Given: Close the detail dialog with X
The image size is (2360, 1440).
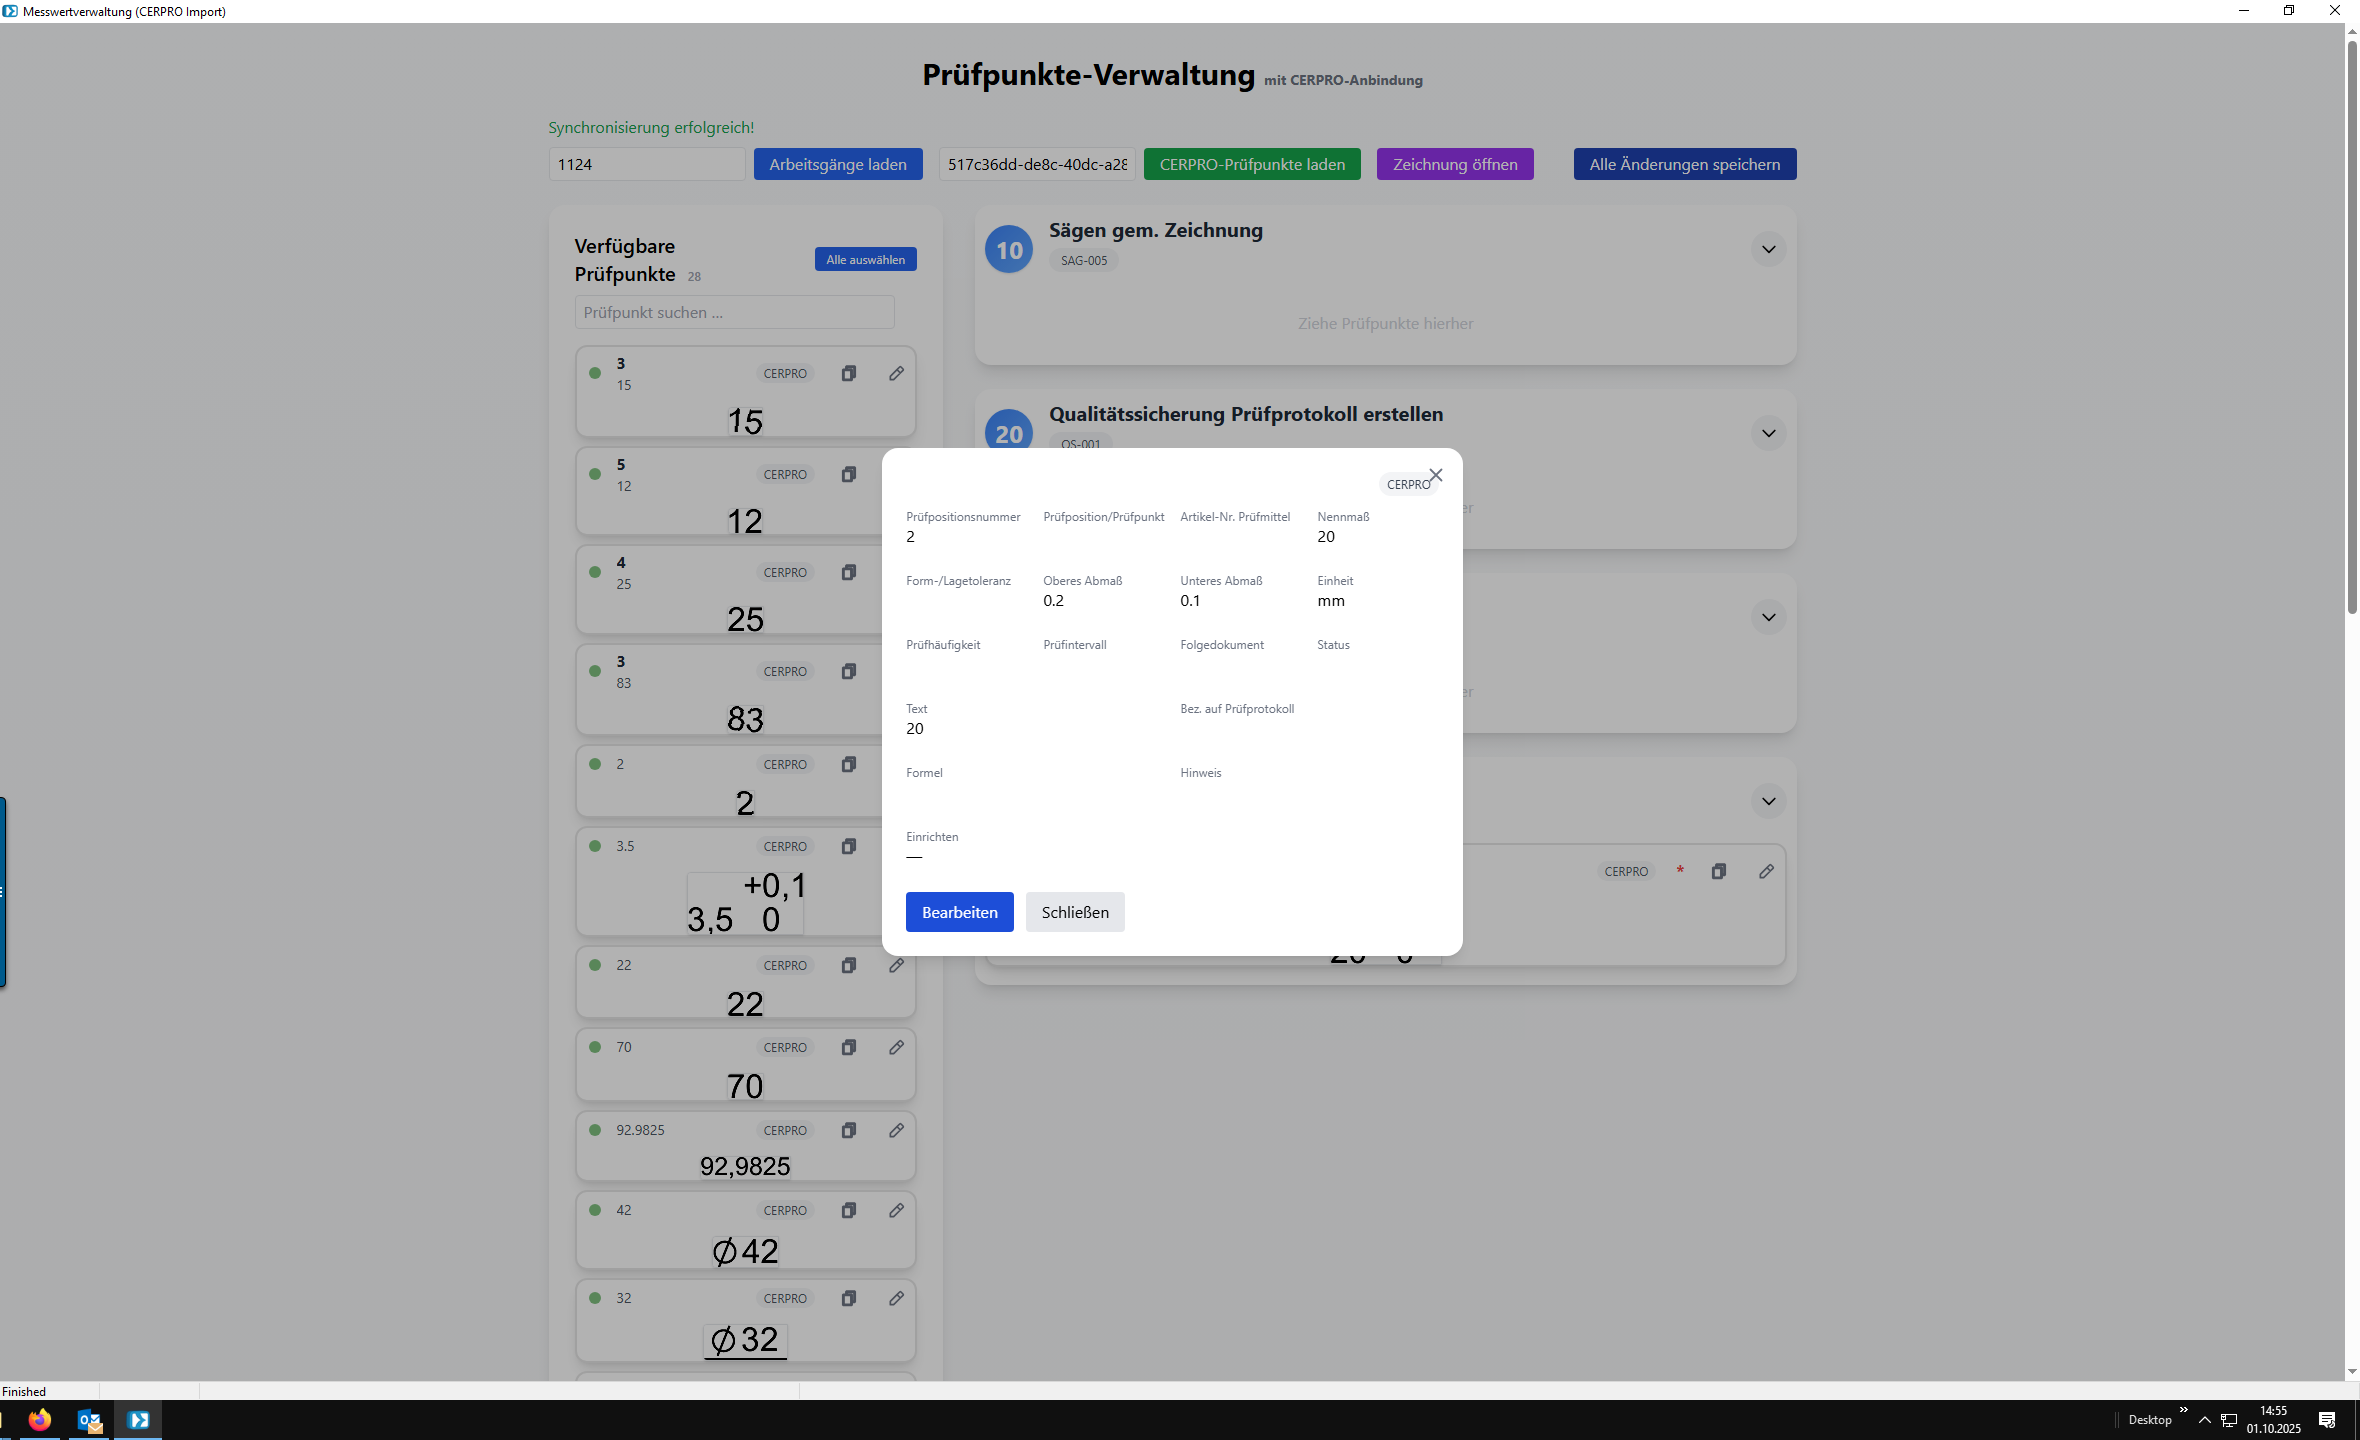Looking at the screenshot, I should tap(1436, 475).
